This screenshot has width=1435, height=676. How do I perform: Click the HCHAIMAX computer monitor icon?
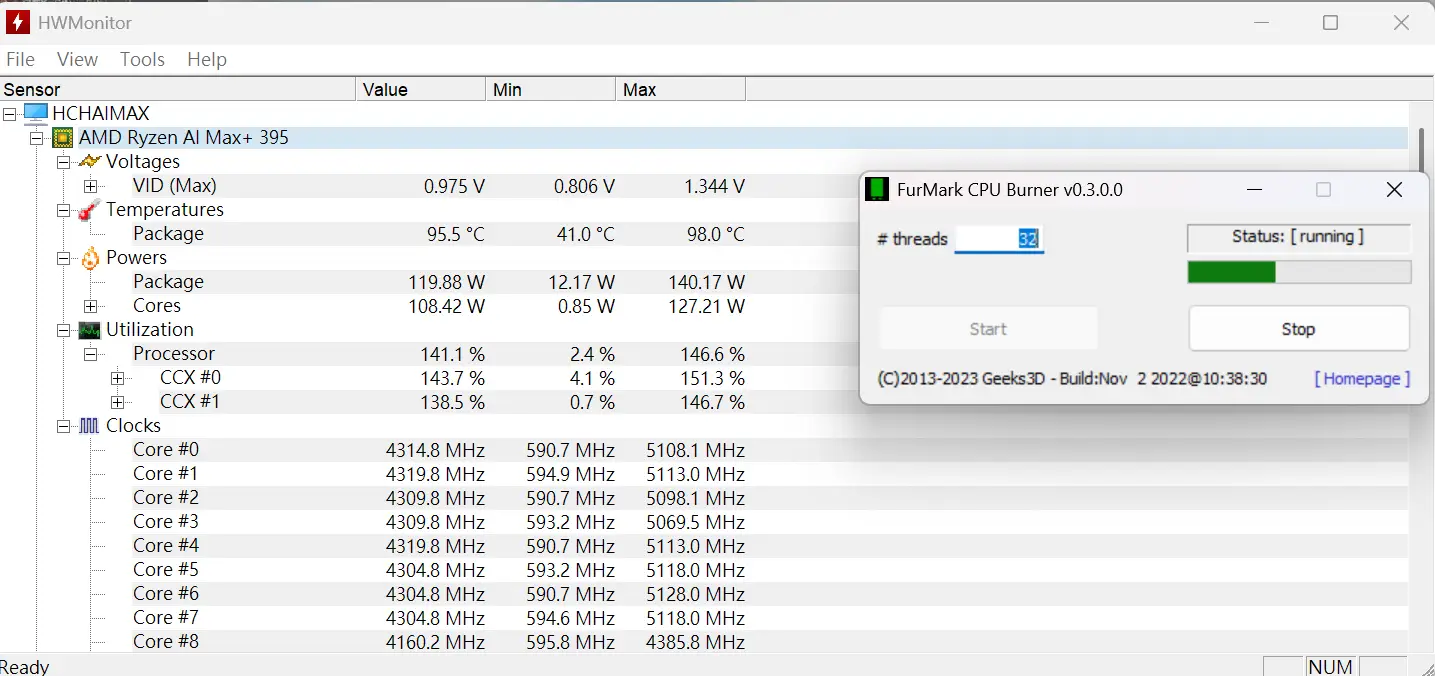click(36, 113)
